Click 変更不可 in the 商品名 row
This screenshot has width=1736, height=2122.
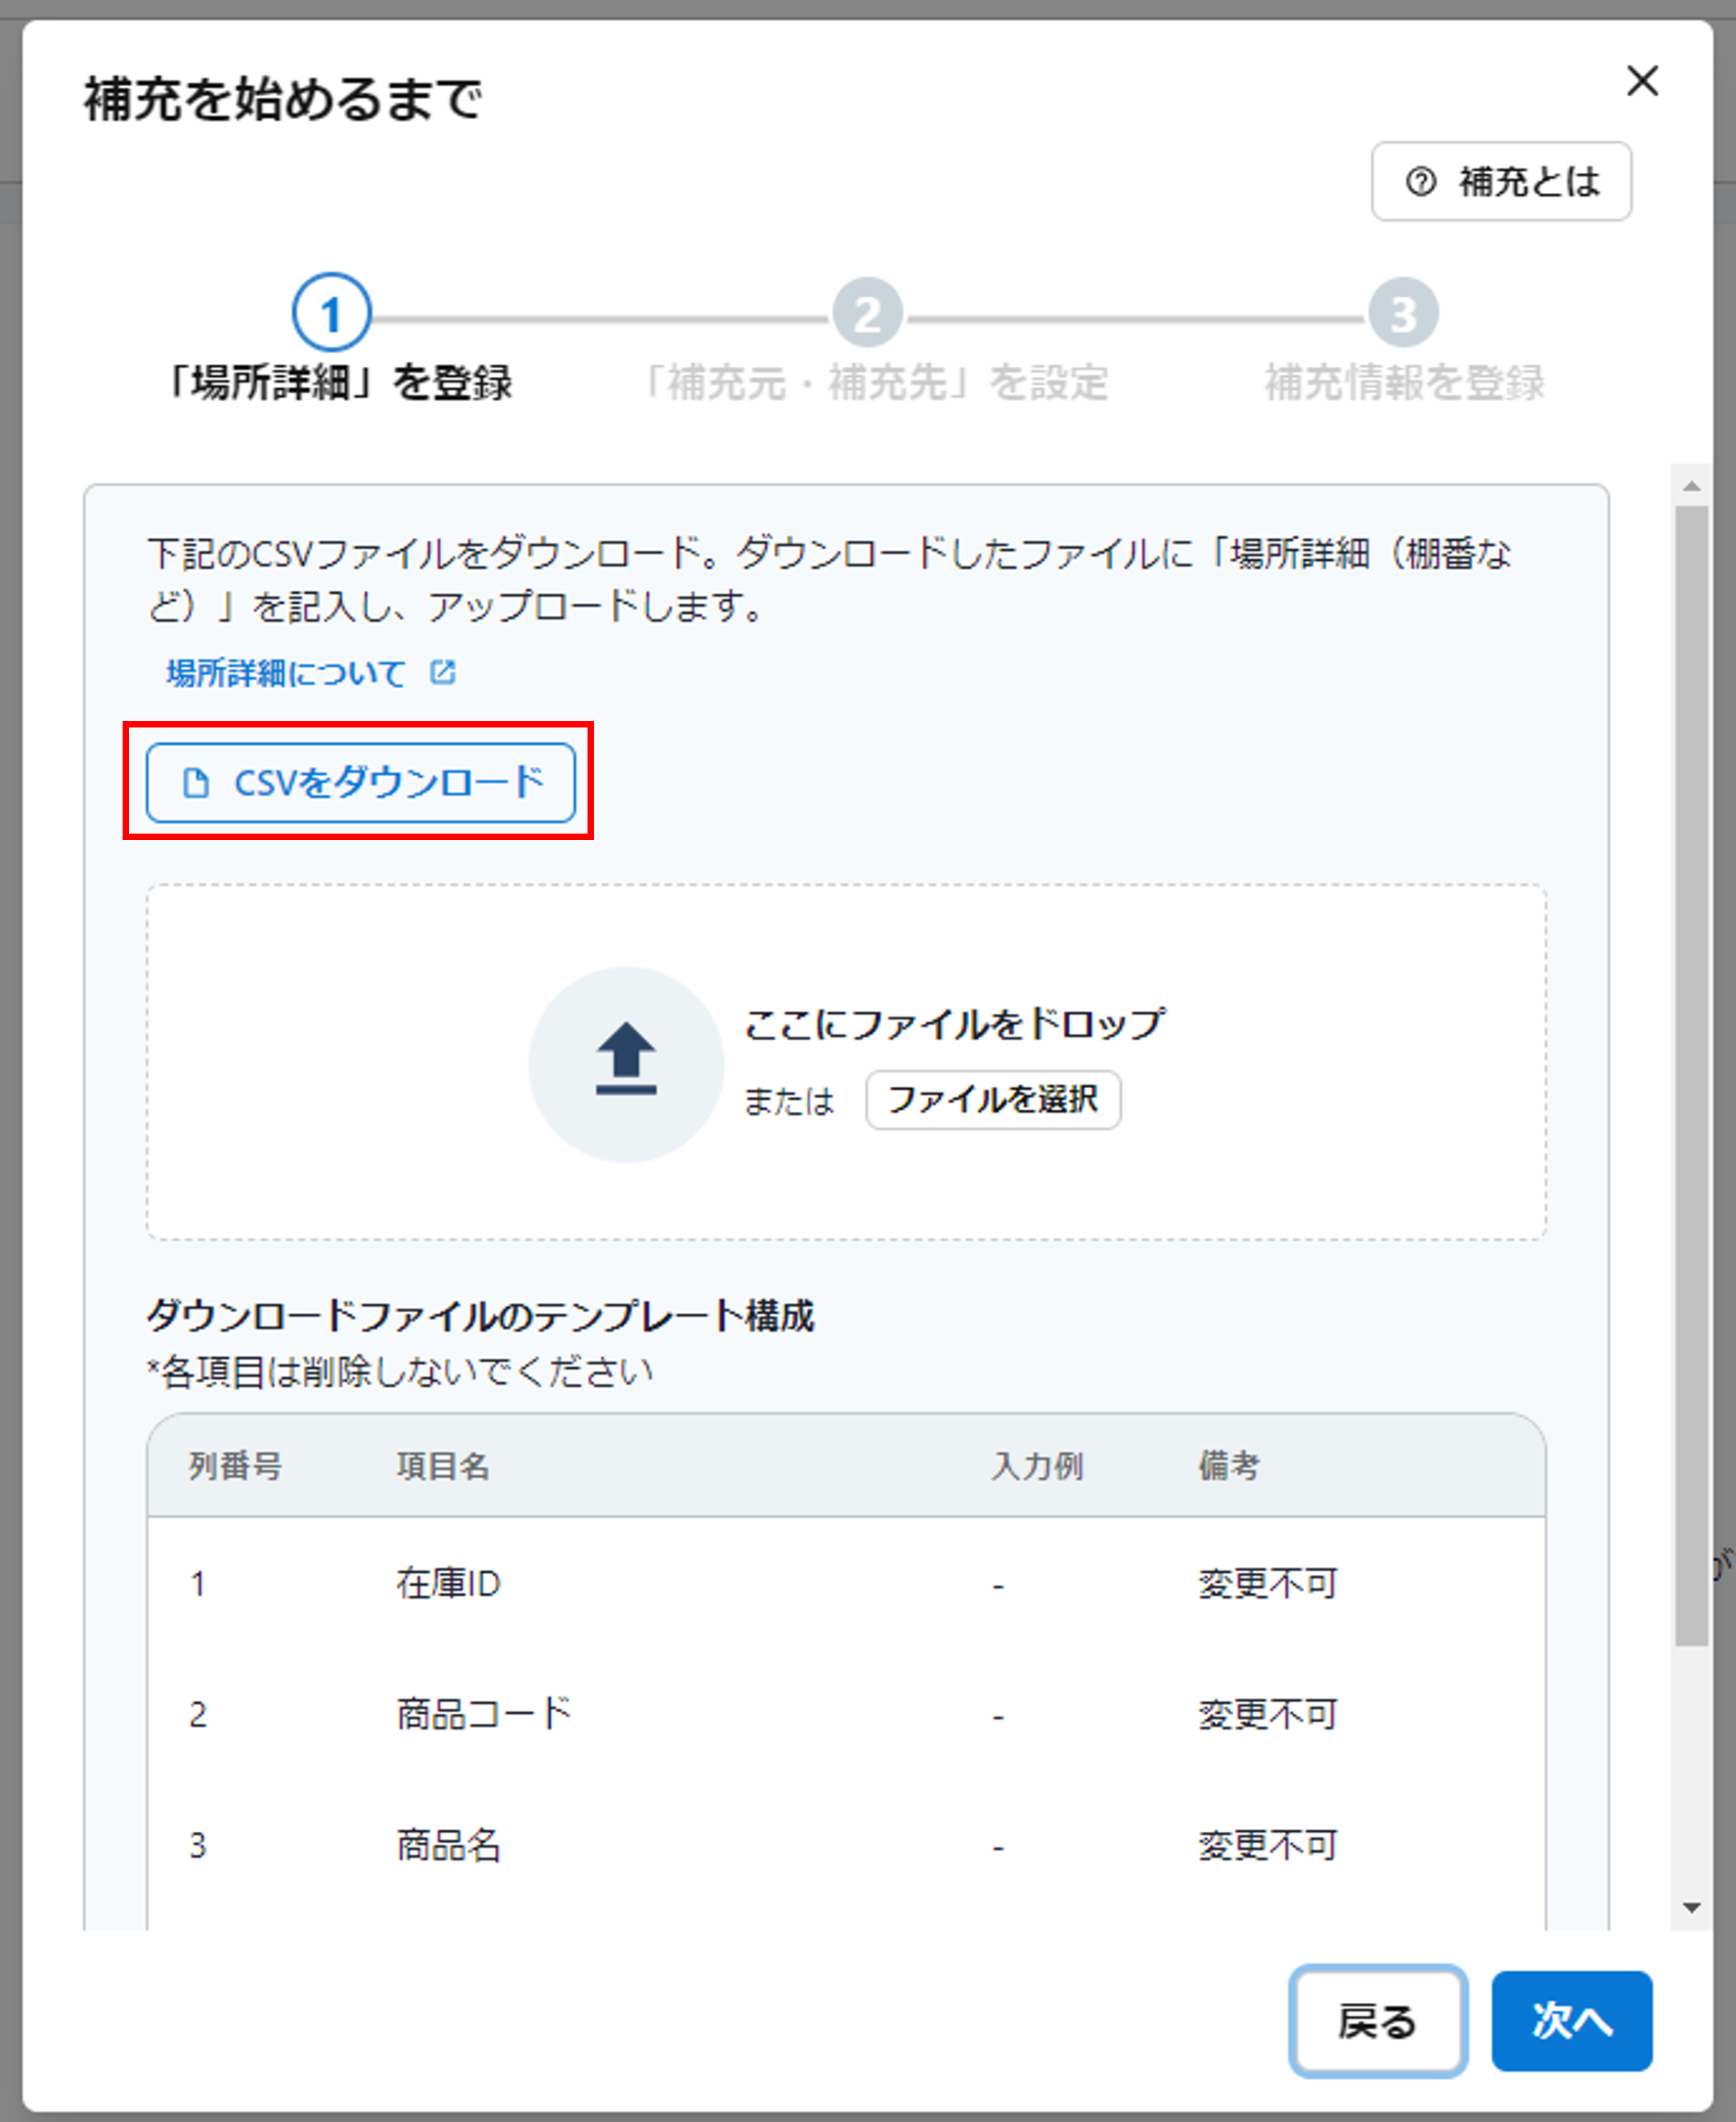click(x=1267, y=1845)
